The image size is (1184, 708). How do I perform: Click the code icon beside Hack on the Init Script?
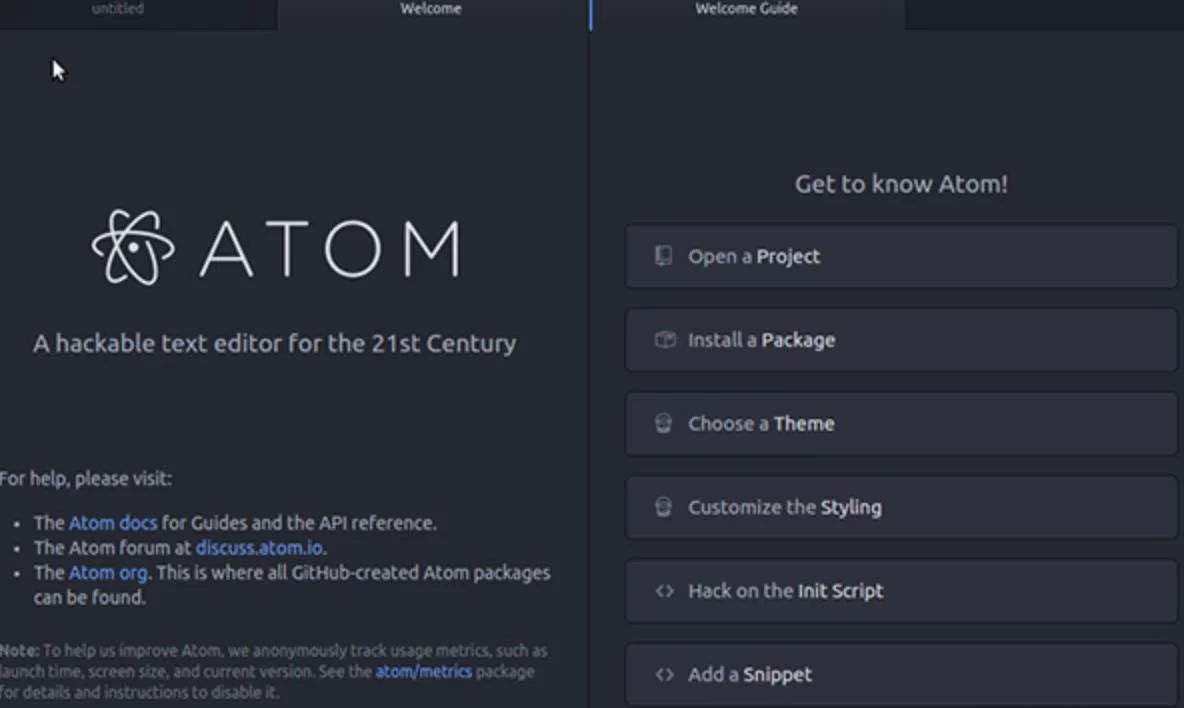[x=664, y=591]
